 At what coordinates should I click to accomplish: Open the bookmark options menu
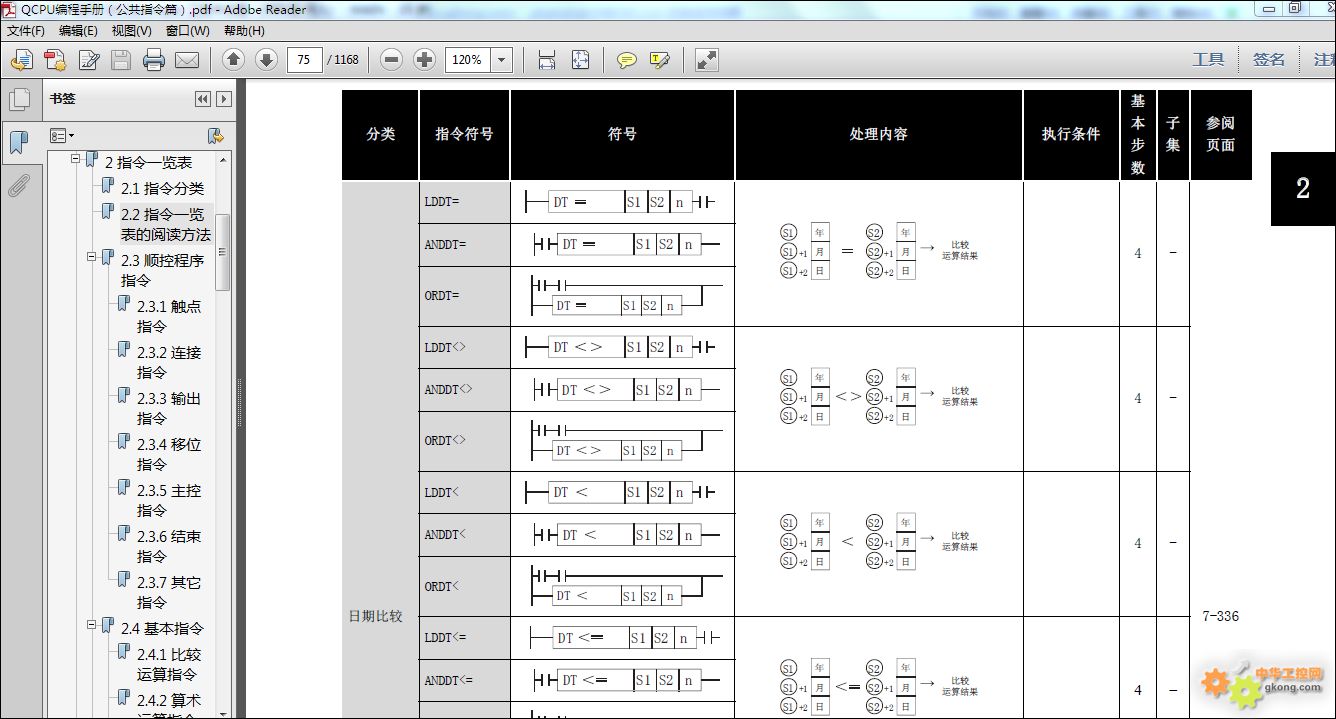[62, 135]
